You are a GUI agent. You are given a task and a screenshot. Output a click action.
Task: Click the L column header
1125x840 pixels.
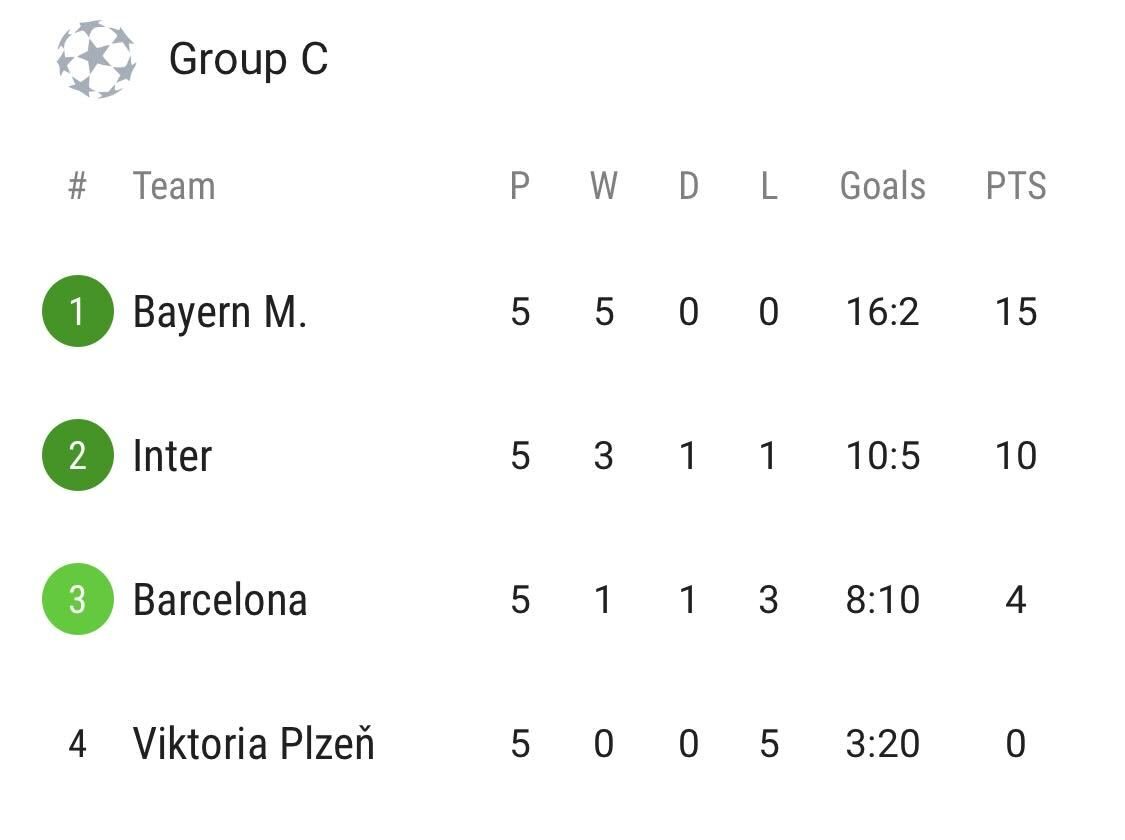(x=769, y=186)
